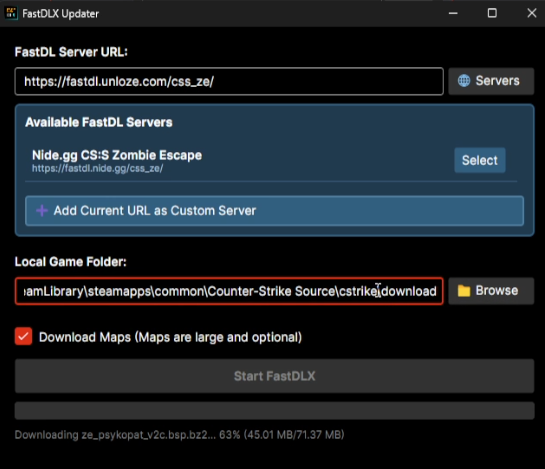
Task: Click the Local Game Folder label
Action: click(71, 262)
